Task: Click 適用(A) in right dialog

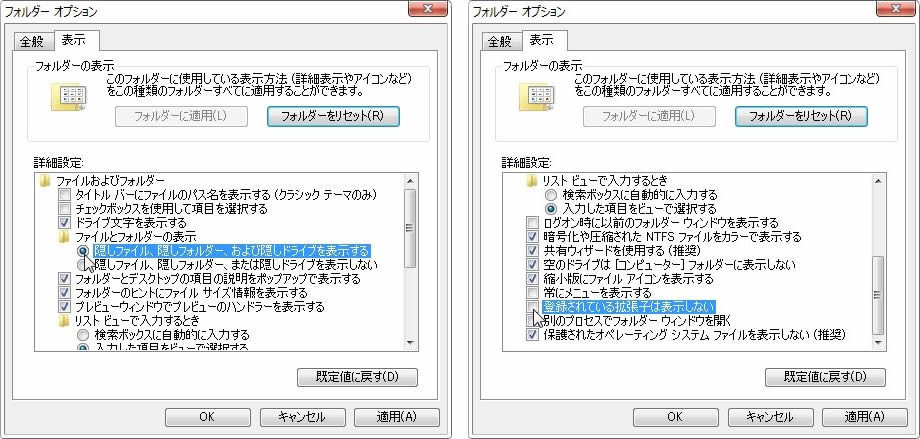Action: [865, 417]
